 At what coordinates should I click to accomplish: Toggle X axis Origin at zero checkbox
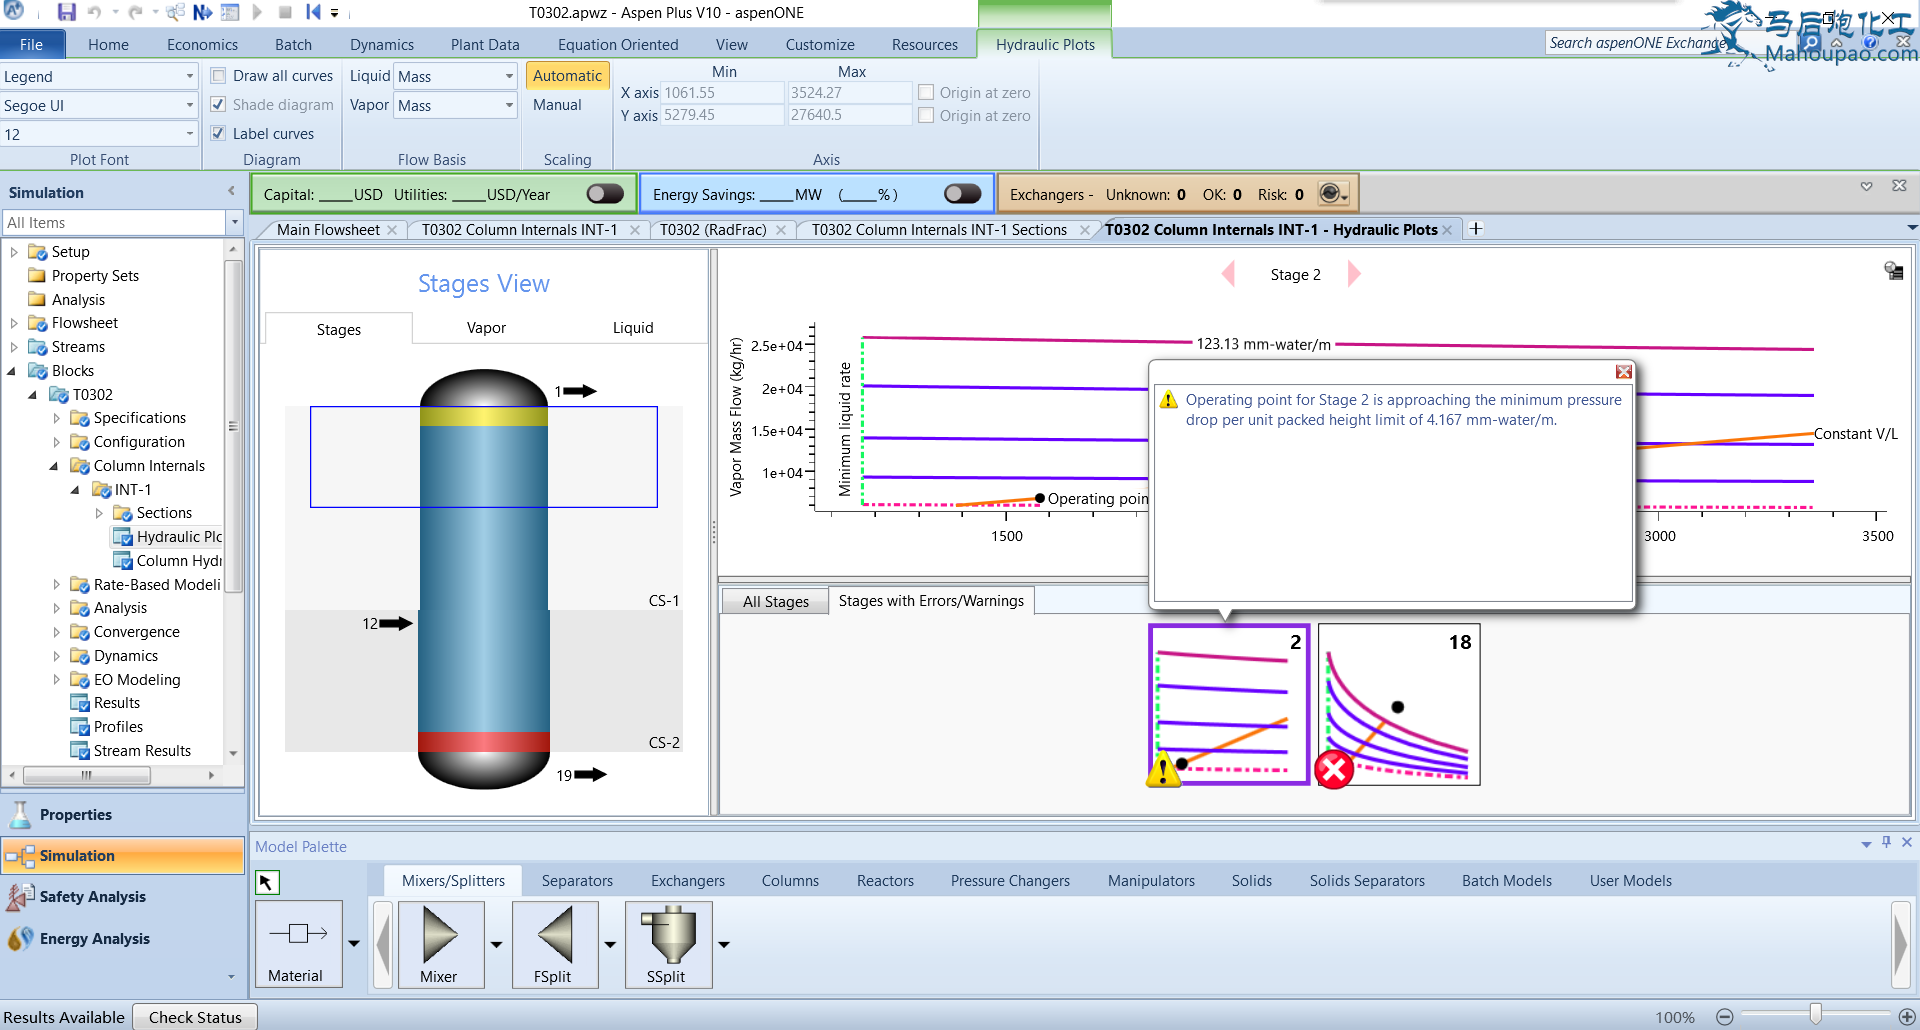pyautogui.click(x=926, y=92)
